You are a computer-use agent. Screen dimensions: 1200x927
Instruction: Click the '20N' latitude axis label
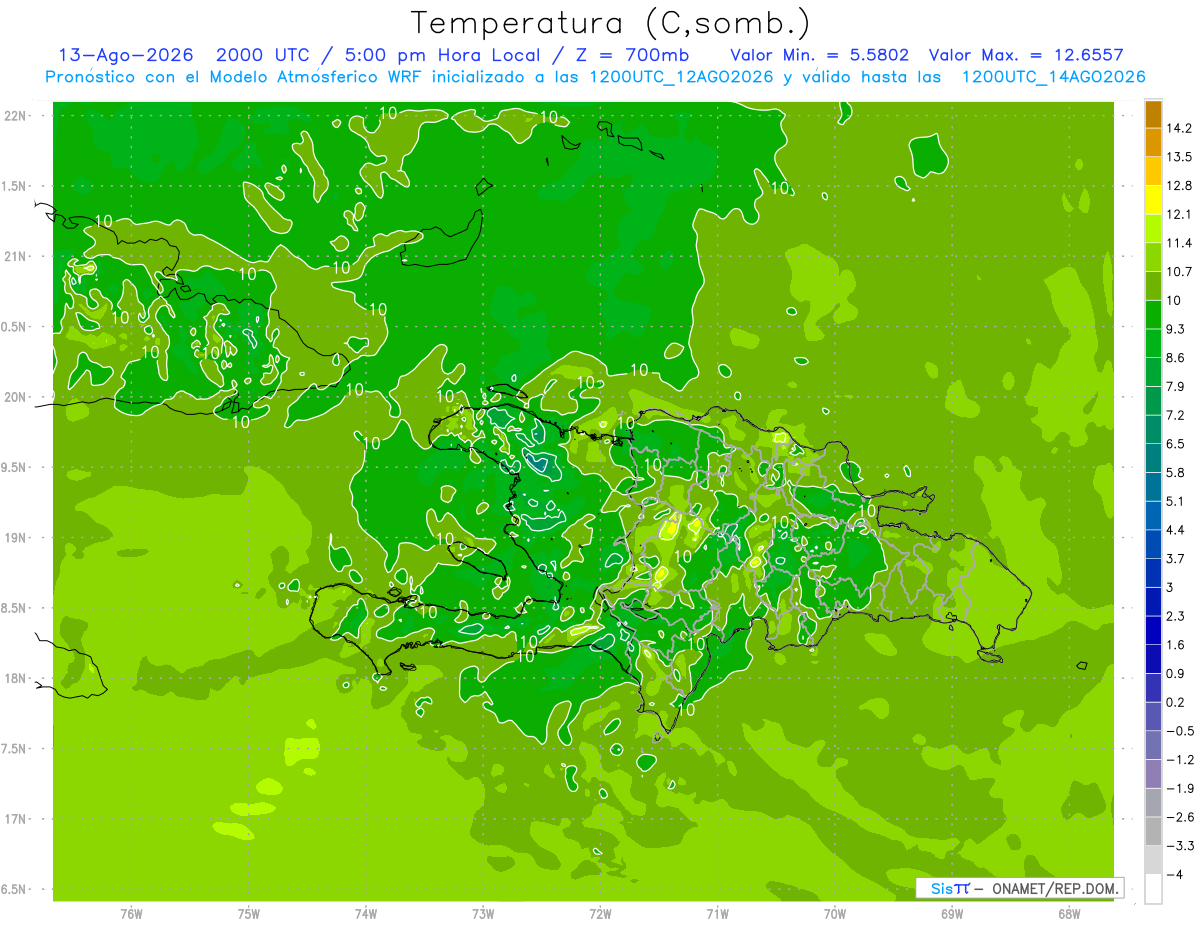pyautogui.click(x=15, y=397)
